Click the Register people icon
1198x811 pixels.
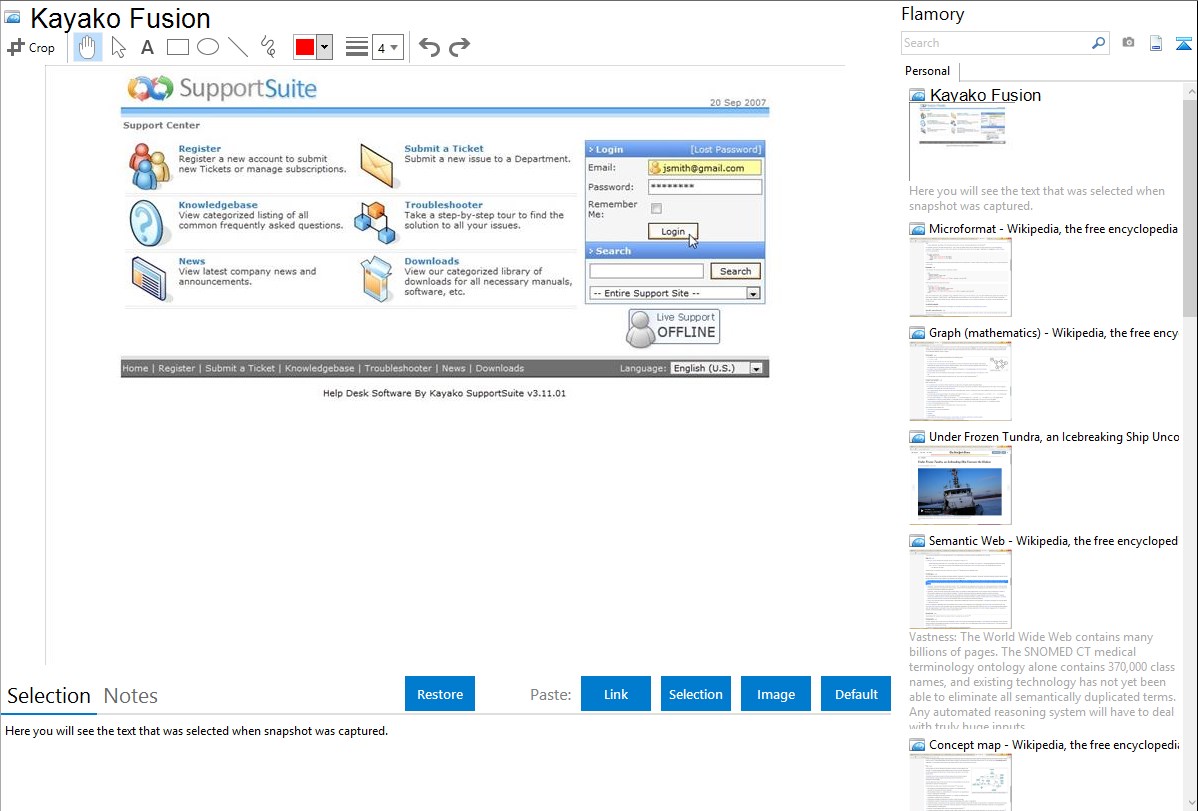click(148, 166)
